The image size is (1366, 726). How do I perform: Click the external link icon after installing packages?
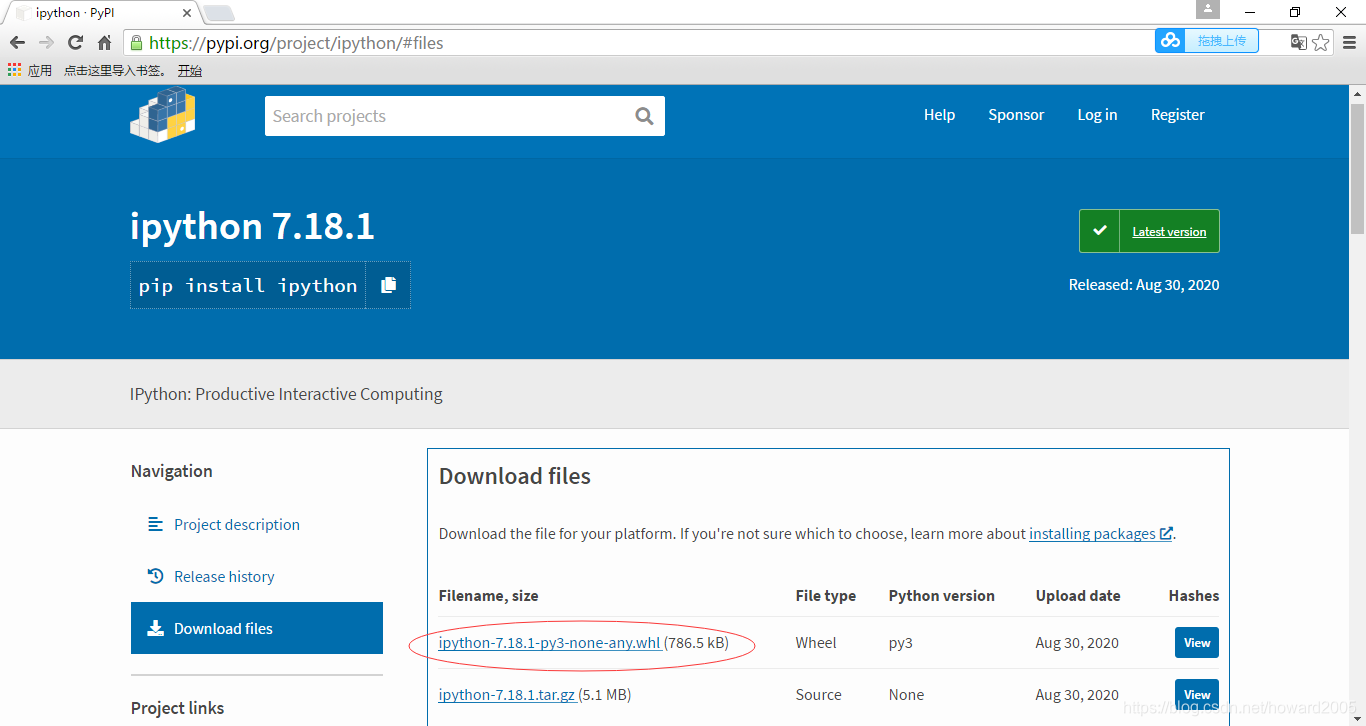pyautogui.click(x=1166, y=534)
